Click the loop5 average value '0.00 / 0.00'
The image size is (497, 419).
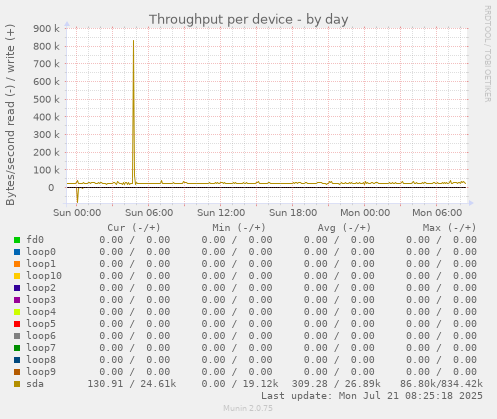pos(339,324)
